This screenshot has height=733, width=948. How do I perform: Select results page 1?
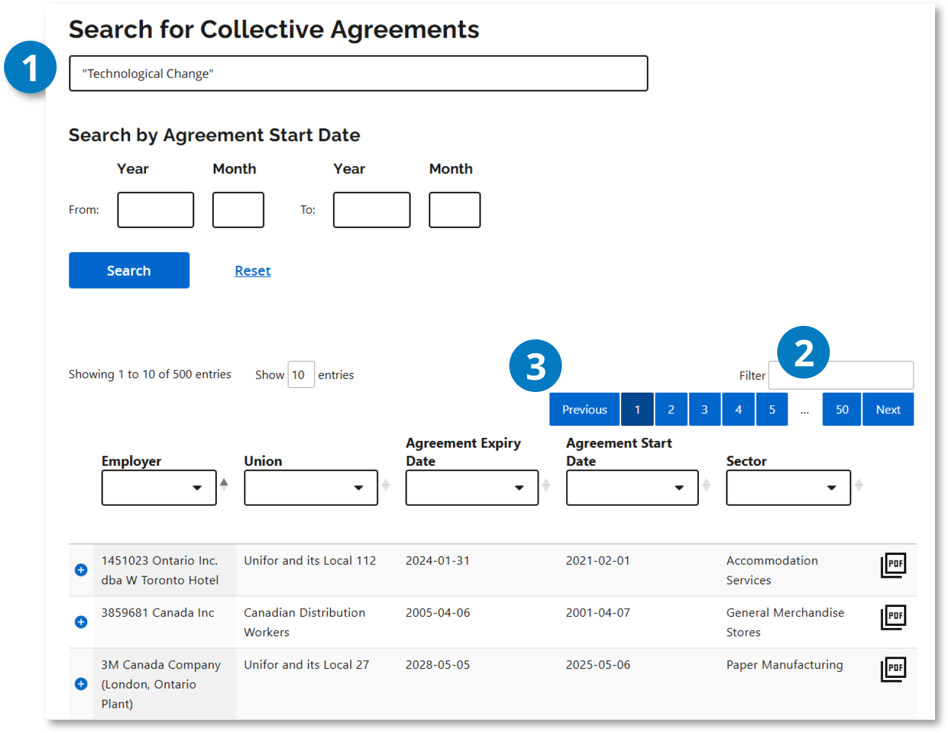[637, 409]
